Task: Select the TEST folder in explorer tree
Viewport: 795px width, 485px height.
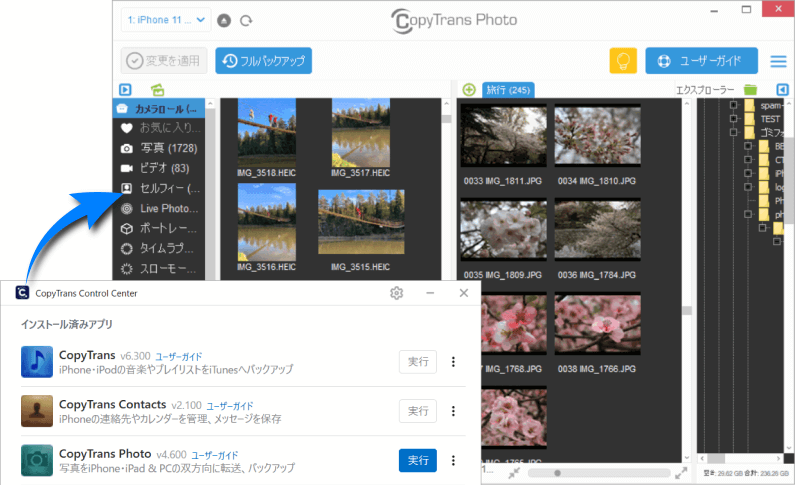Action: pos(770,119)
